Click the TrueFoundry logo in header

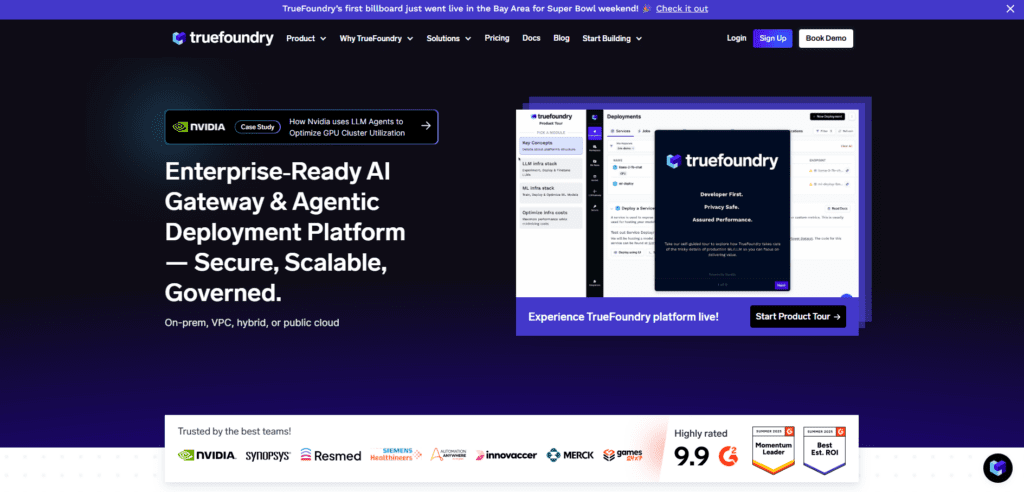click(223, 39)
